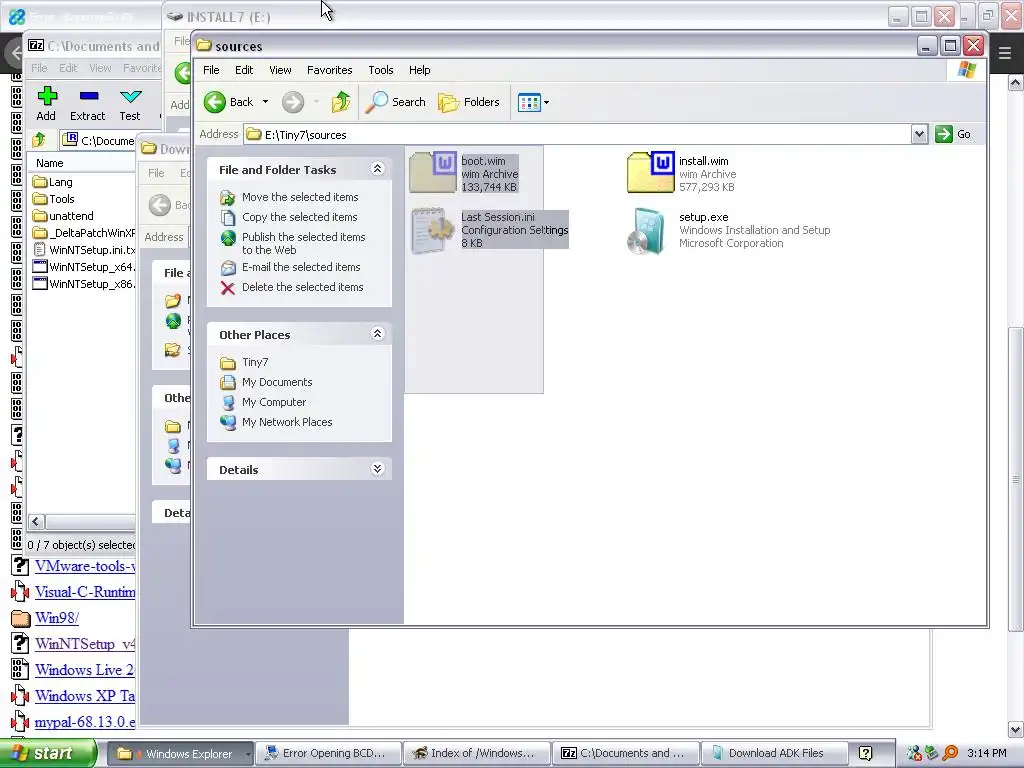The image size is (1024, 768).
Task: Go up one folder level in sources window
Action: tap(341, 102)
